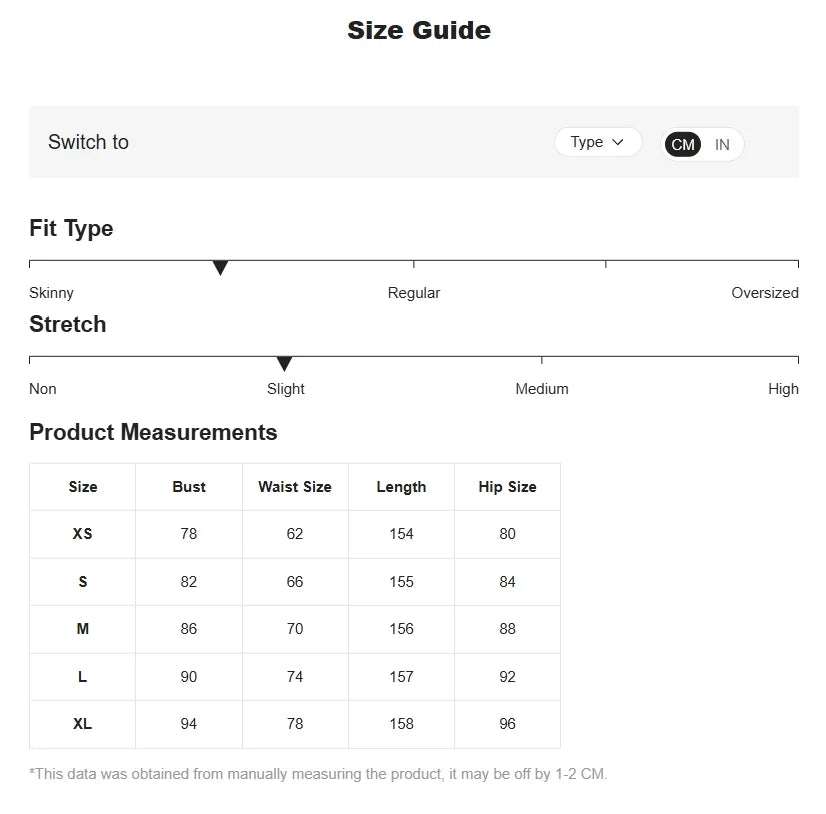Viewport: 826px width, 814px height.
Task: Click the Regular fit label
Action: click(x=414, y=293)
